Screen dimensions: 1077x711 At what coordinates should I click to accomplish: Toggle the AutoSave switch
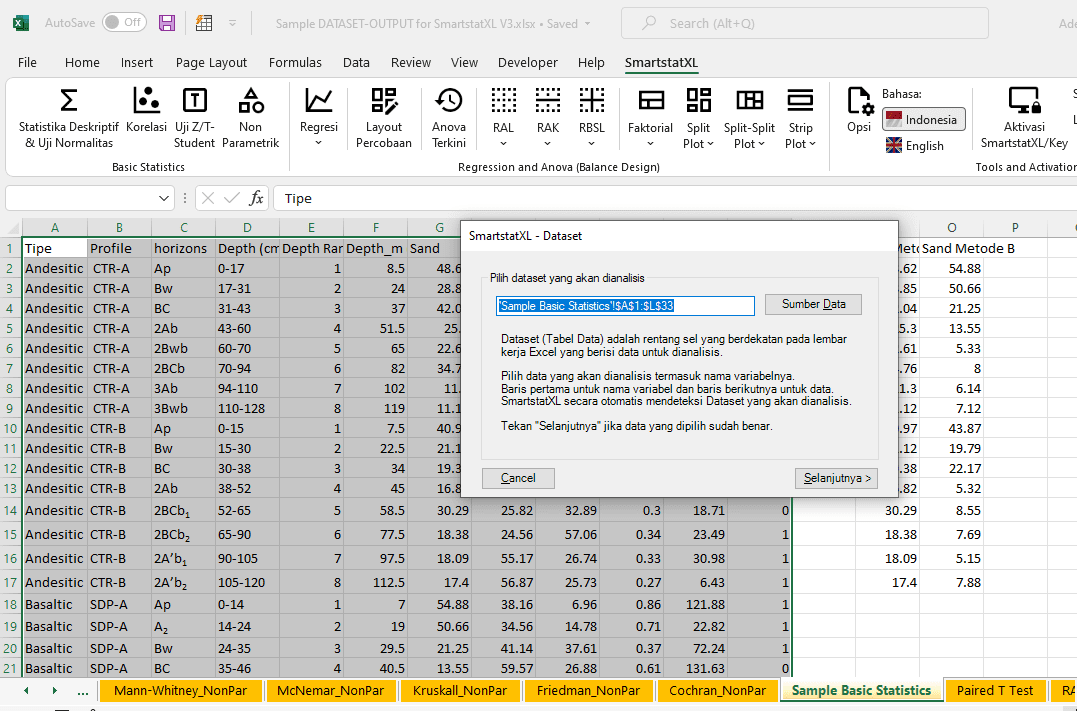pyautogui.click(x=124, y=22)
